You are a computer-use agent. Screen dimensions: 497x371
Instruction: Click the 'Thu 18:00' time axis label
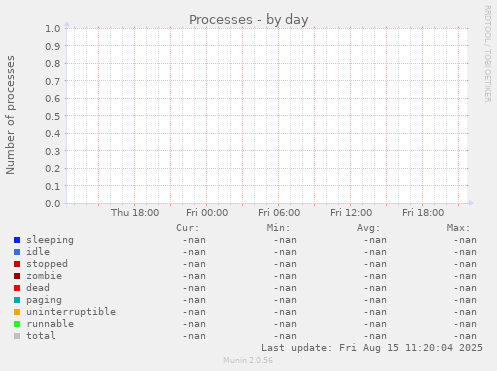point(135,213)
